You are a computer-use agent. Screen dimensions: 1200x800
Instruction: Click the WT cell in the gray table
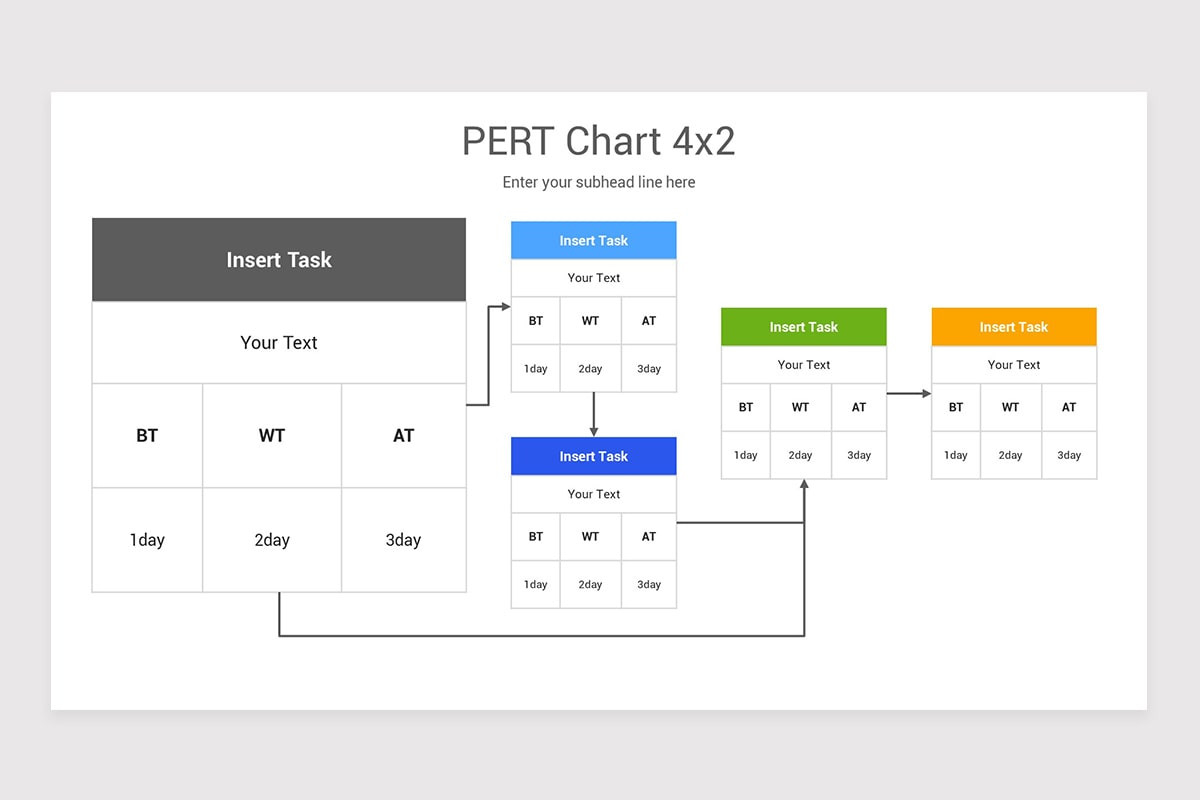tap(271, 435)
